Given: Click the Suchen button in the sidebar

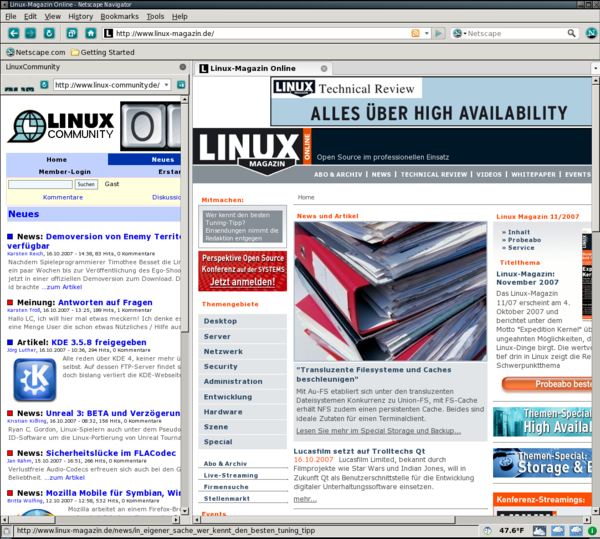Looking at the screenshot, I should (x=86, y=184).
